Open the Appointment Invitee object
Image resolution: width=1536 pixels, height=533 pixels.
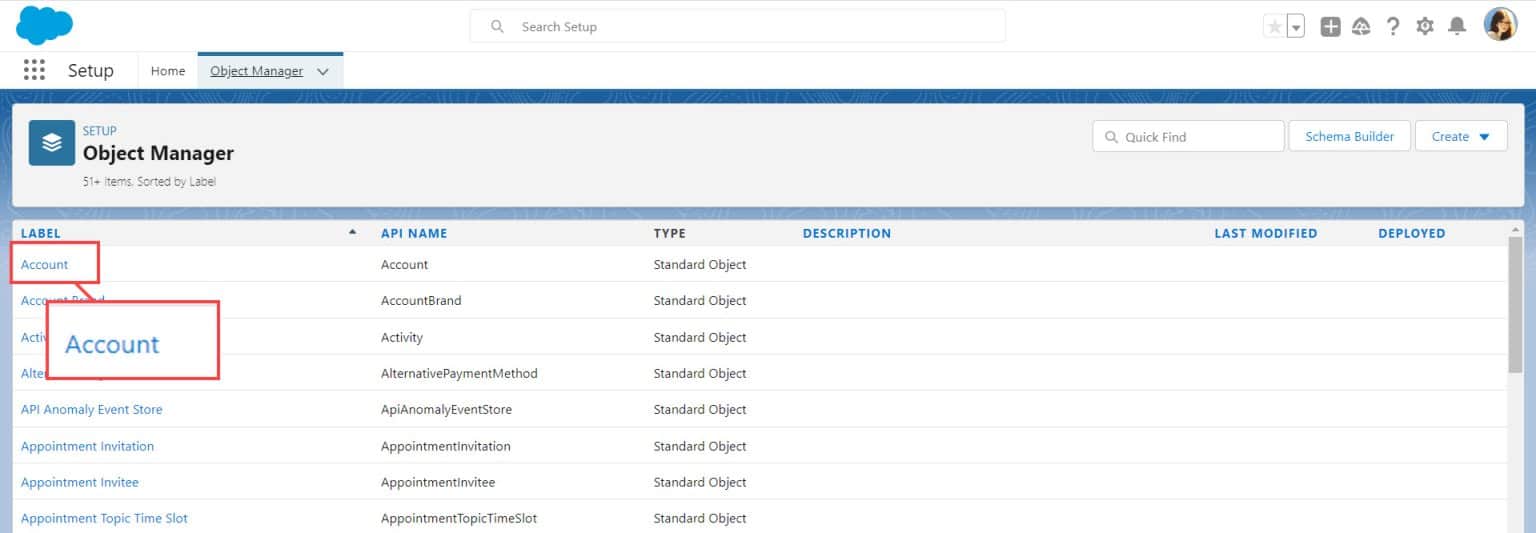(80, 482)
